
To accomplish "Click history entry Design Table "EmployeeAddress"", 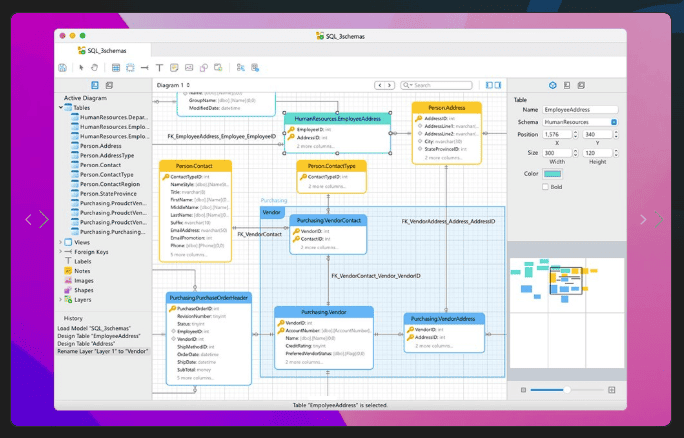I will pos(99,336).
